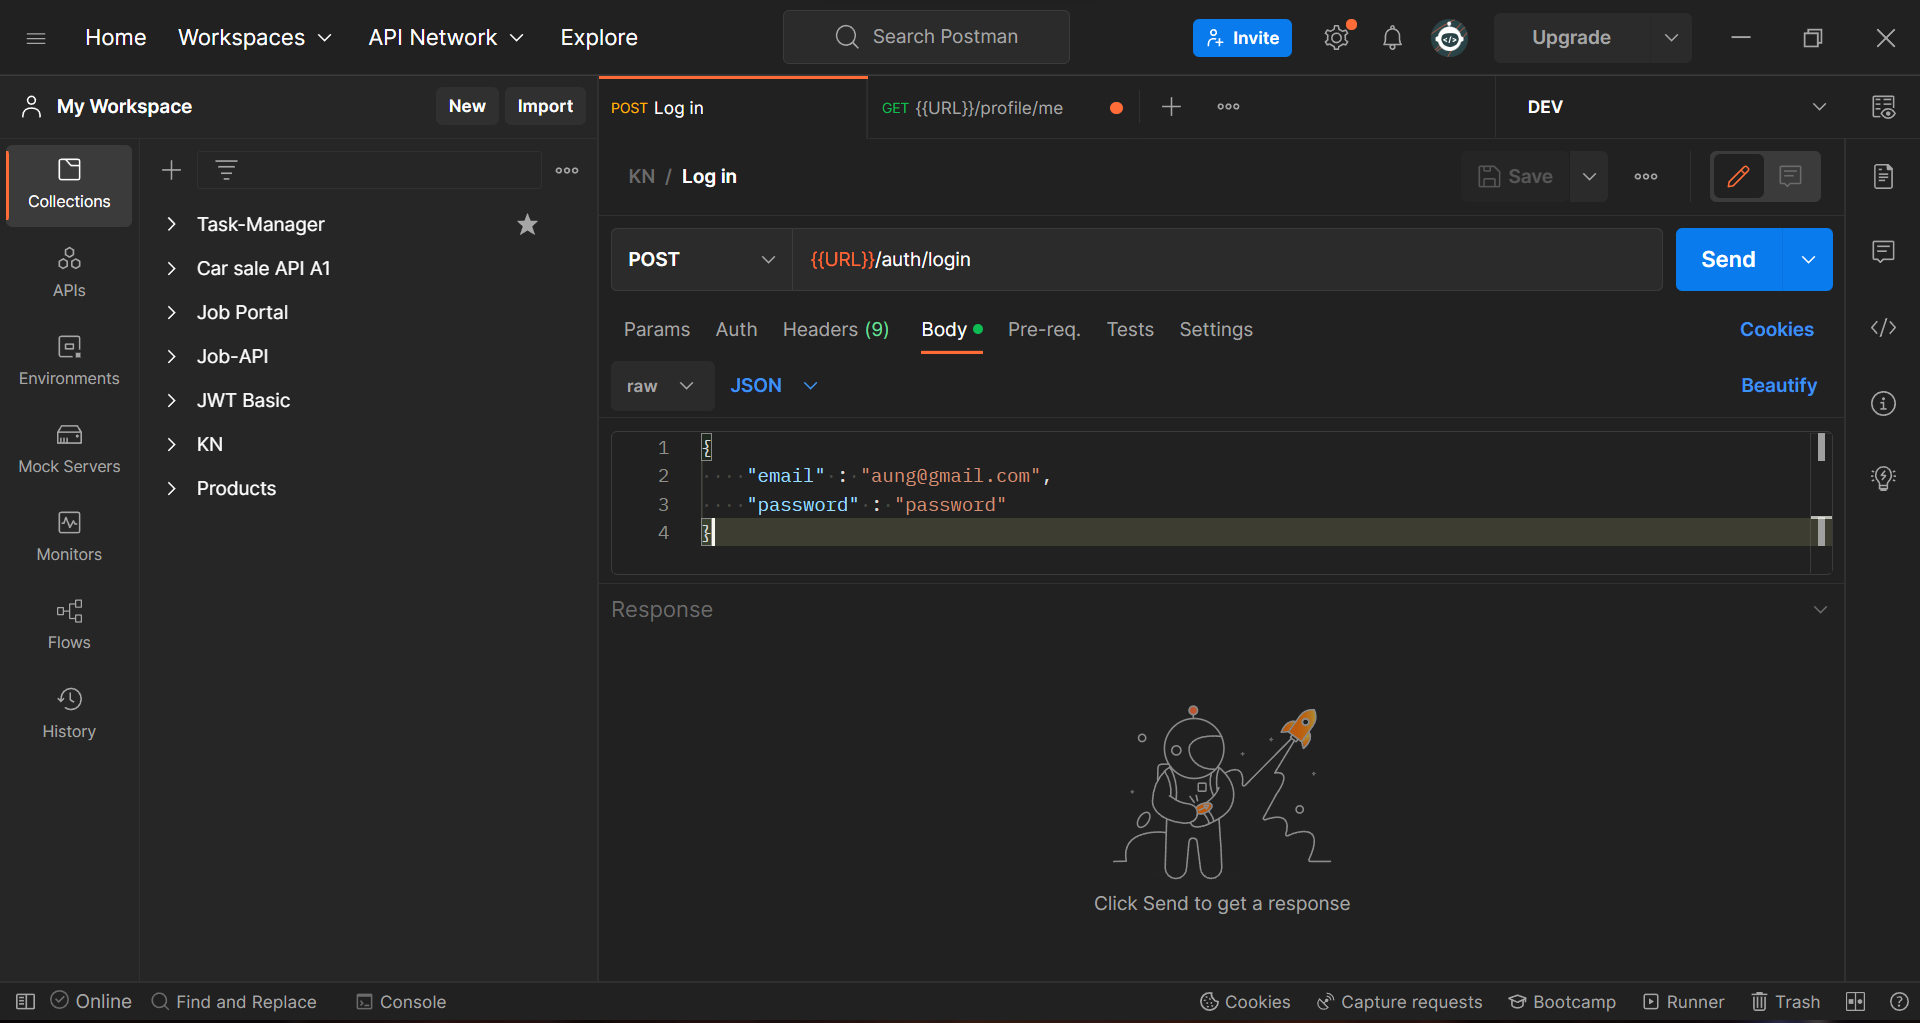Open the notifications bell
Screen dimensions: 1920x1023
[x=1391, y=38]
